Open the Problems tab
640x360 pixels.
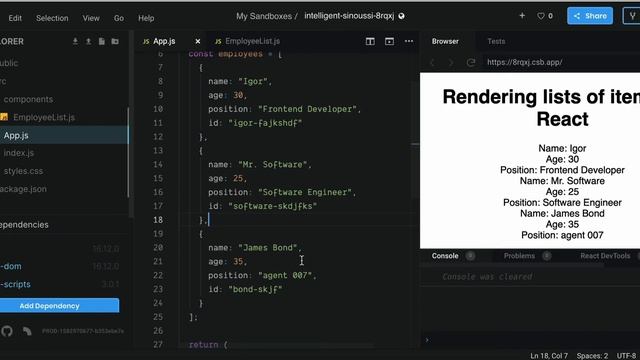click(519, 256)
